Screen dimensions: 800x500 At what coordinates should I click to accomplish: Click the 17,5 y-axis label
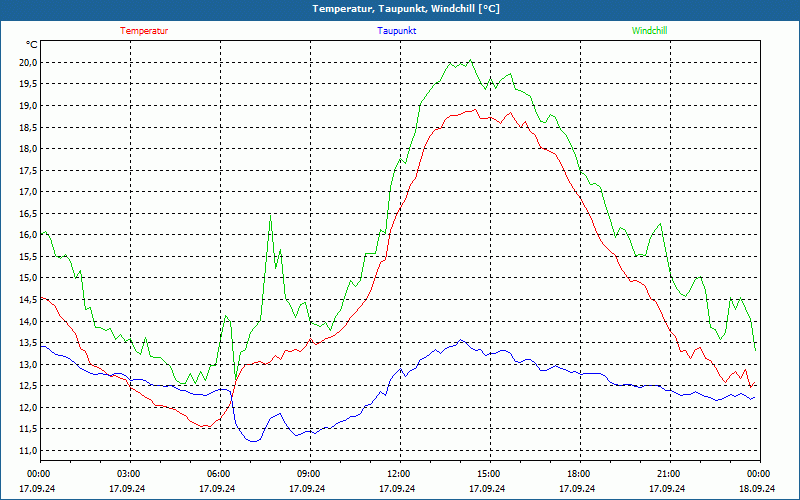28,170
